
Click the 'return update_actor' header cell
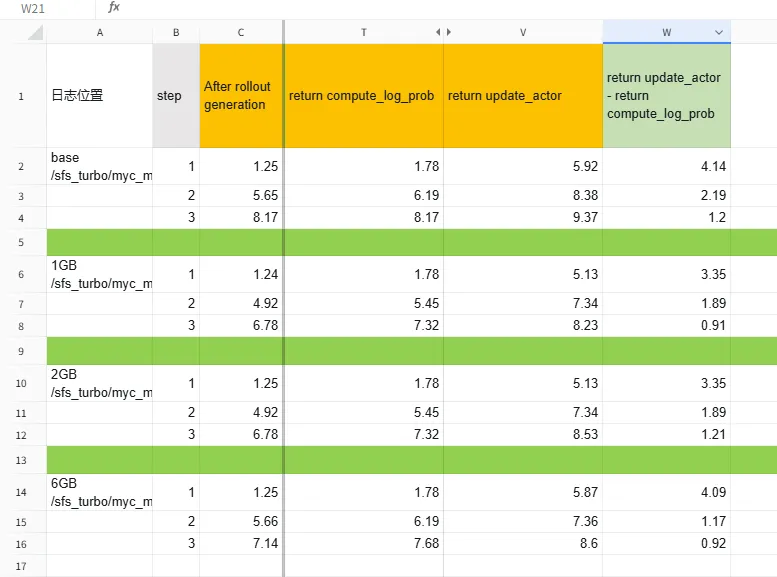[x=523, y=96]
